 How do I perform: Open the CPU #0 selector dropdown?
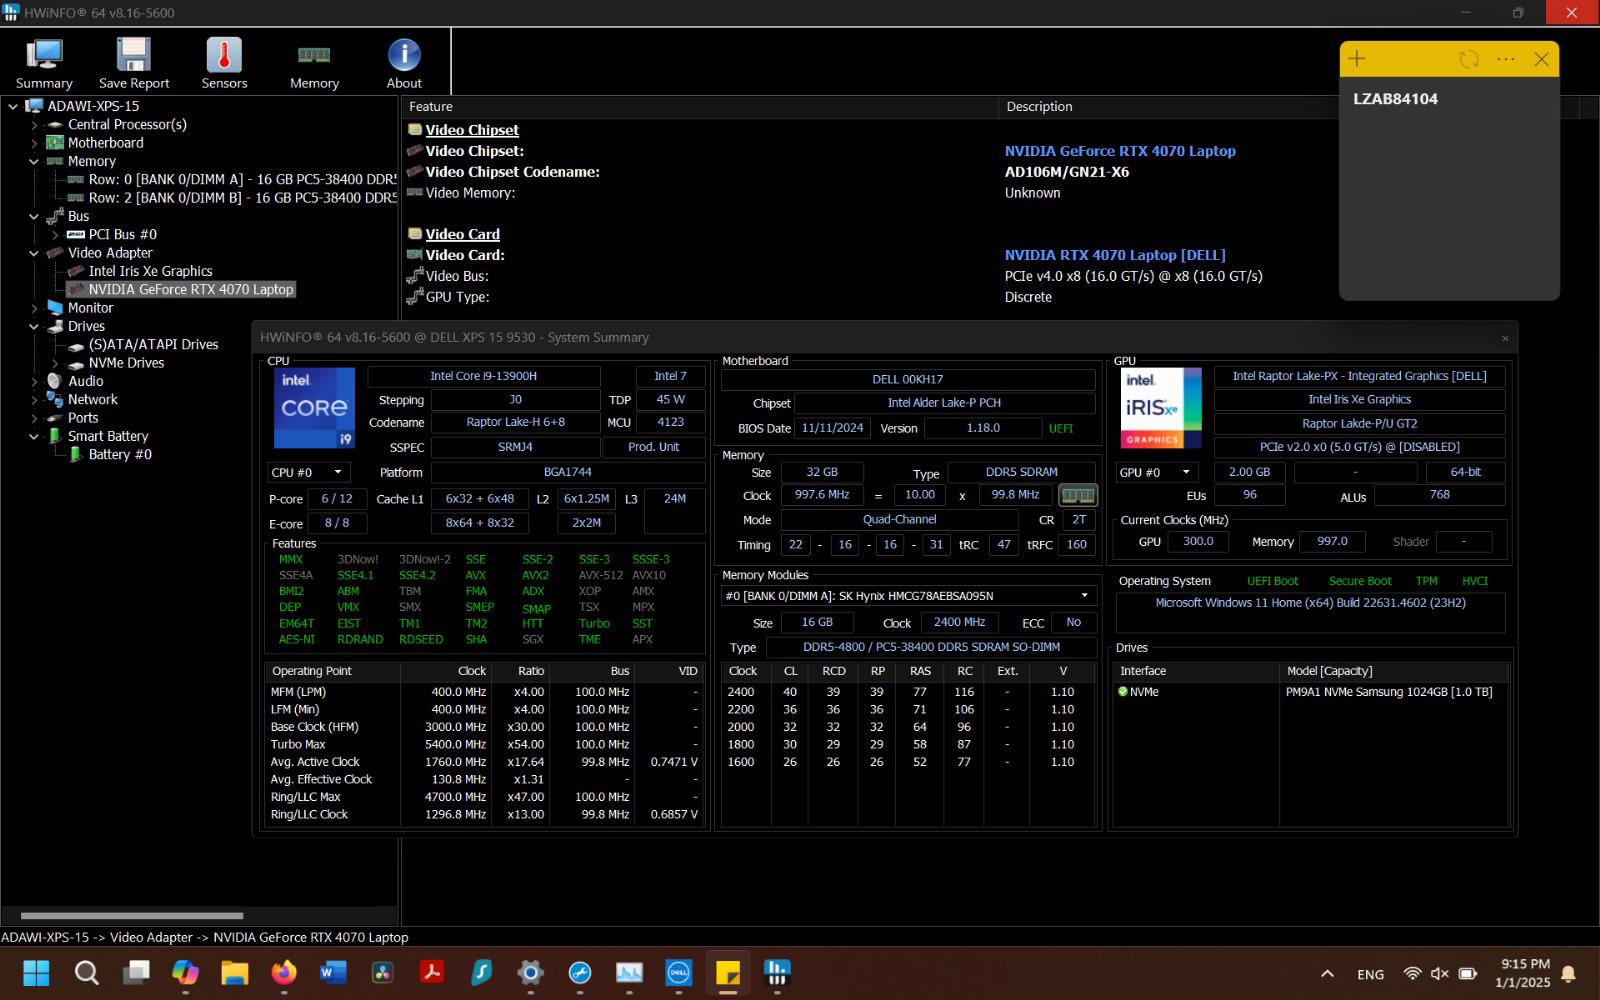tap(308, 472)
